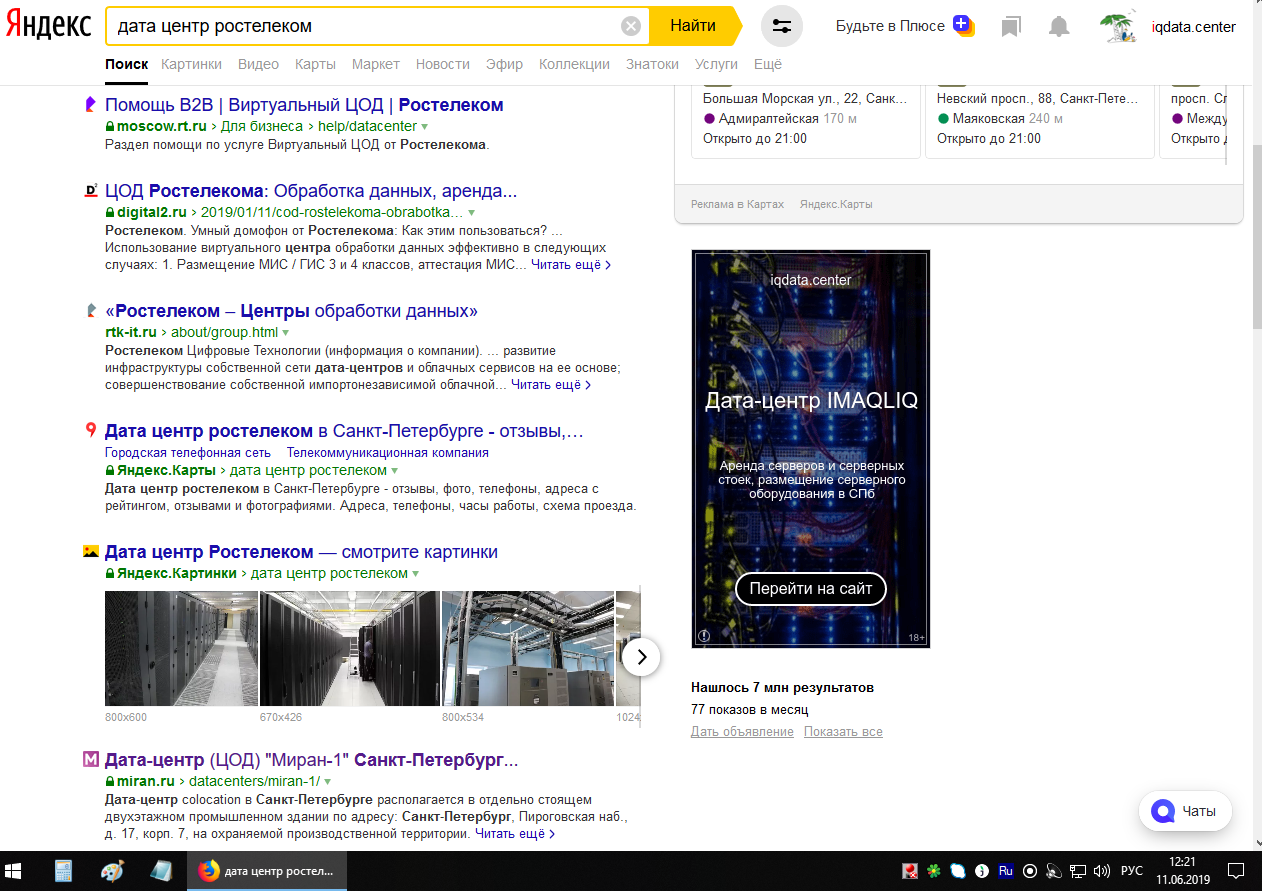Expand dropdown arrow after miran.ru datacenters URL

(328, 782)
